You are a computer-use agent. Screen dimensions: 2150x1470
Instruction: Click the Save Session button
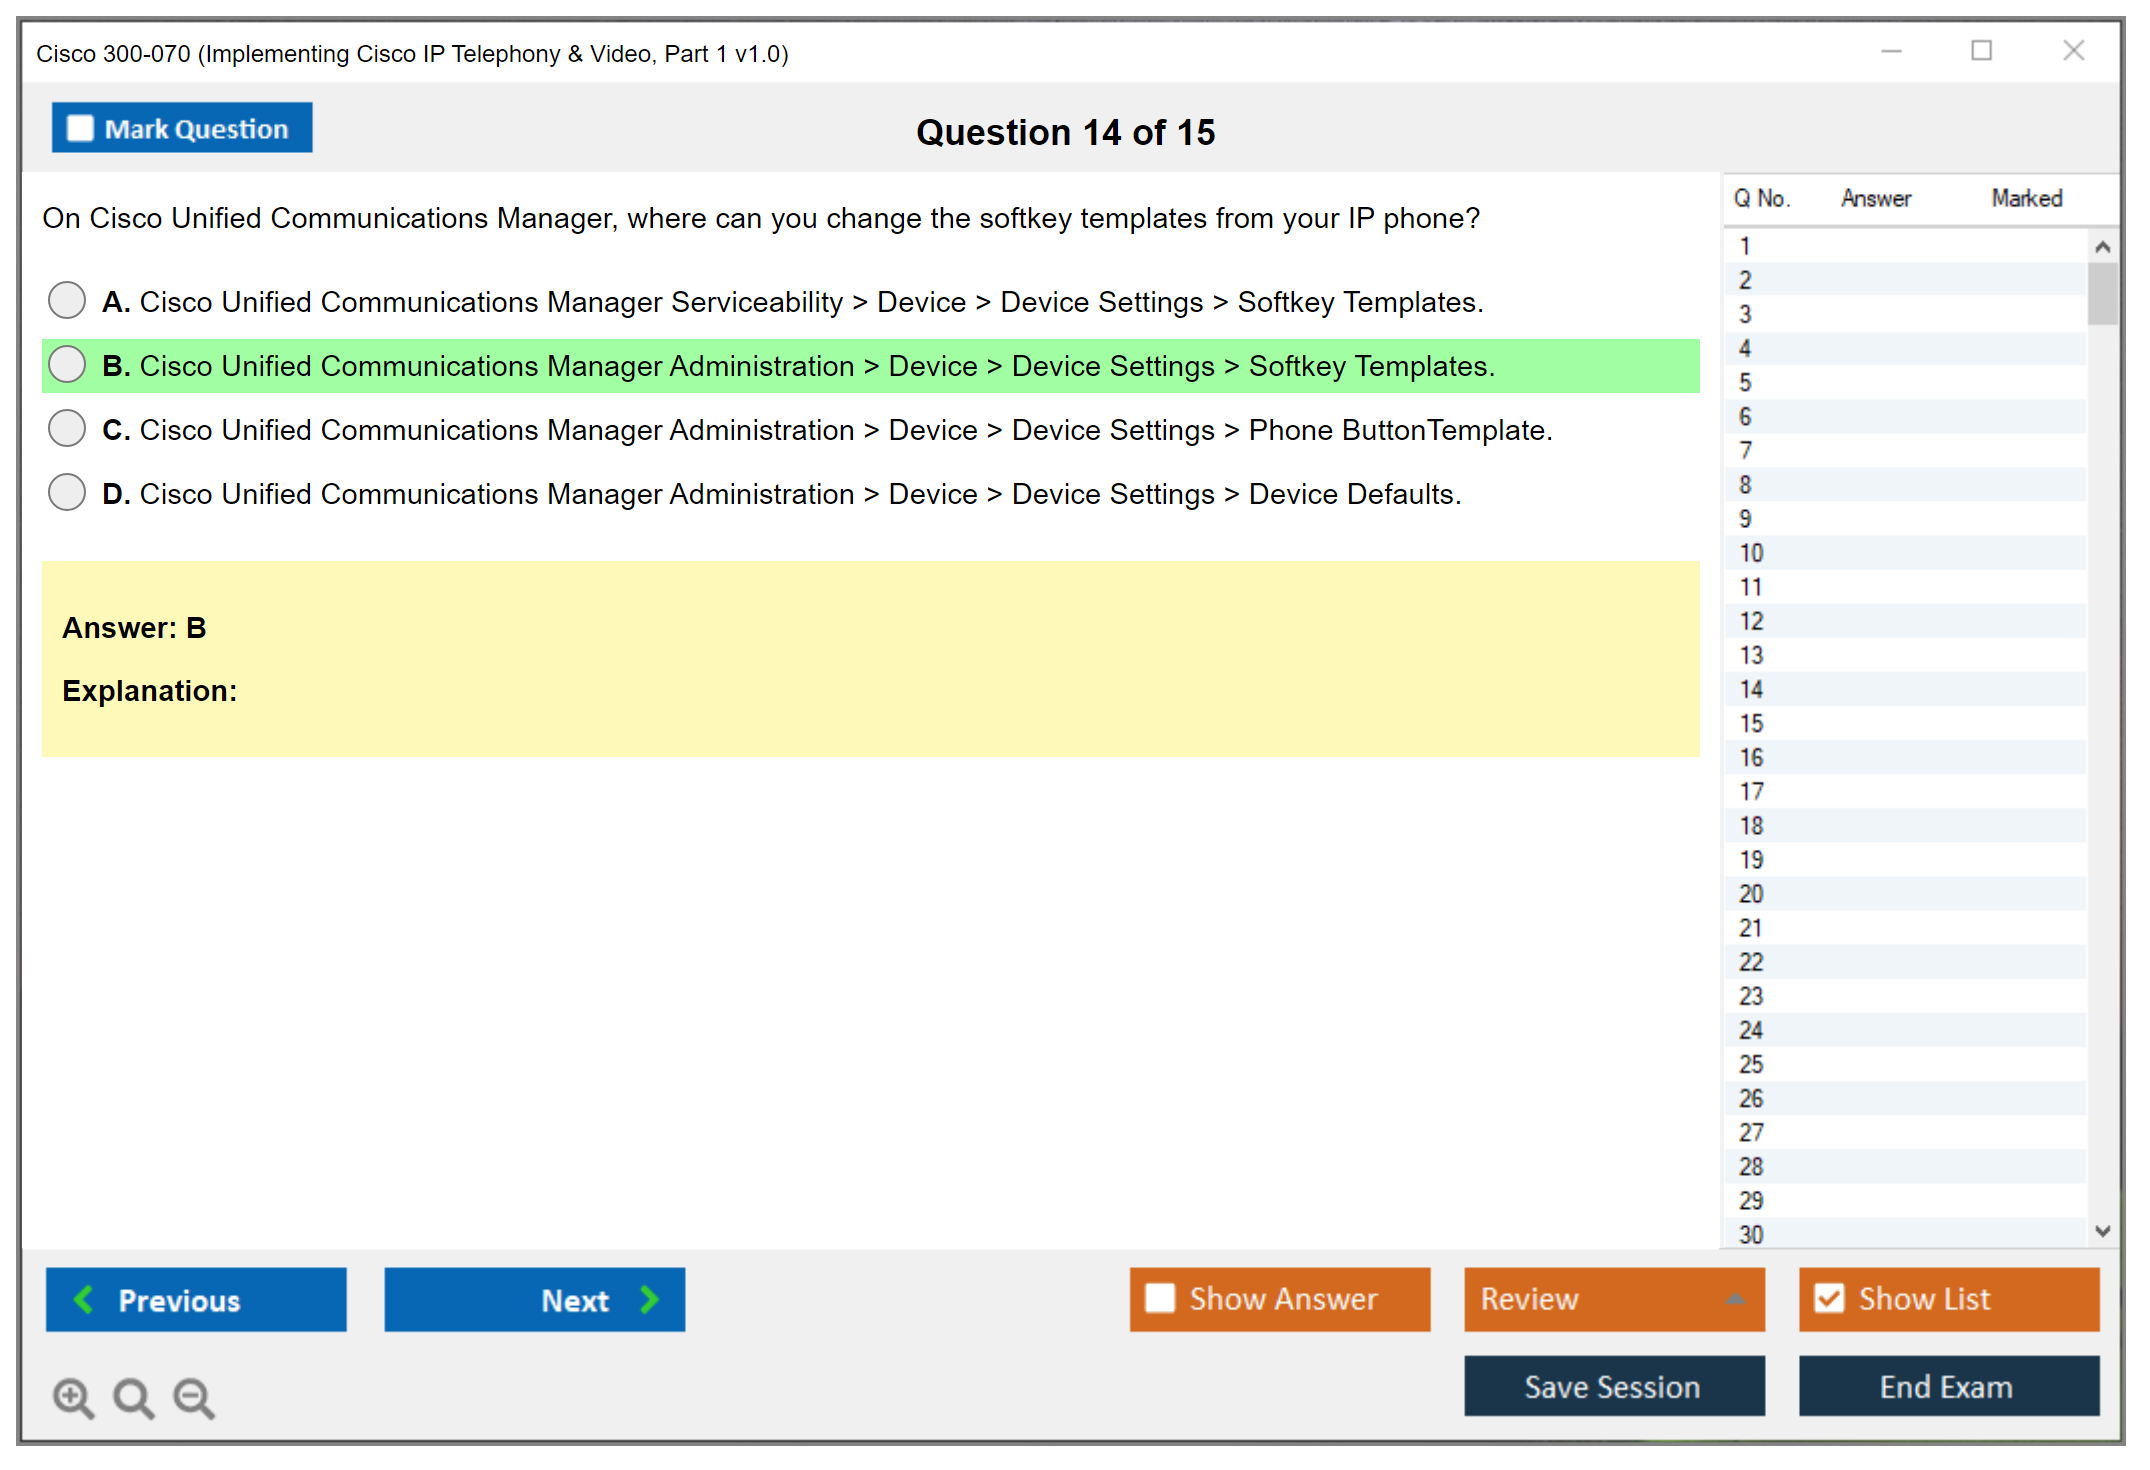pos(1613,1386)
